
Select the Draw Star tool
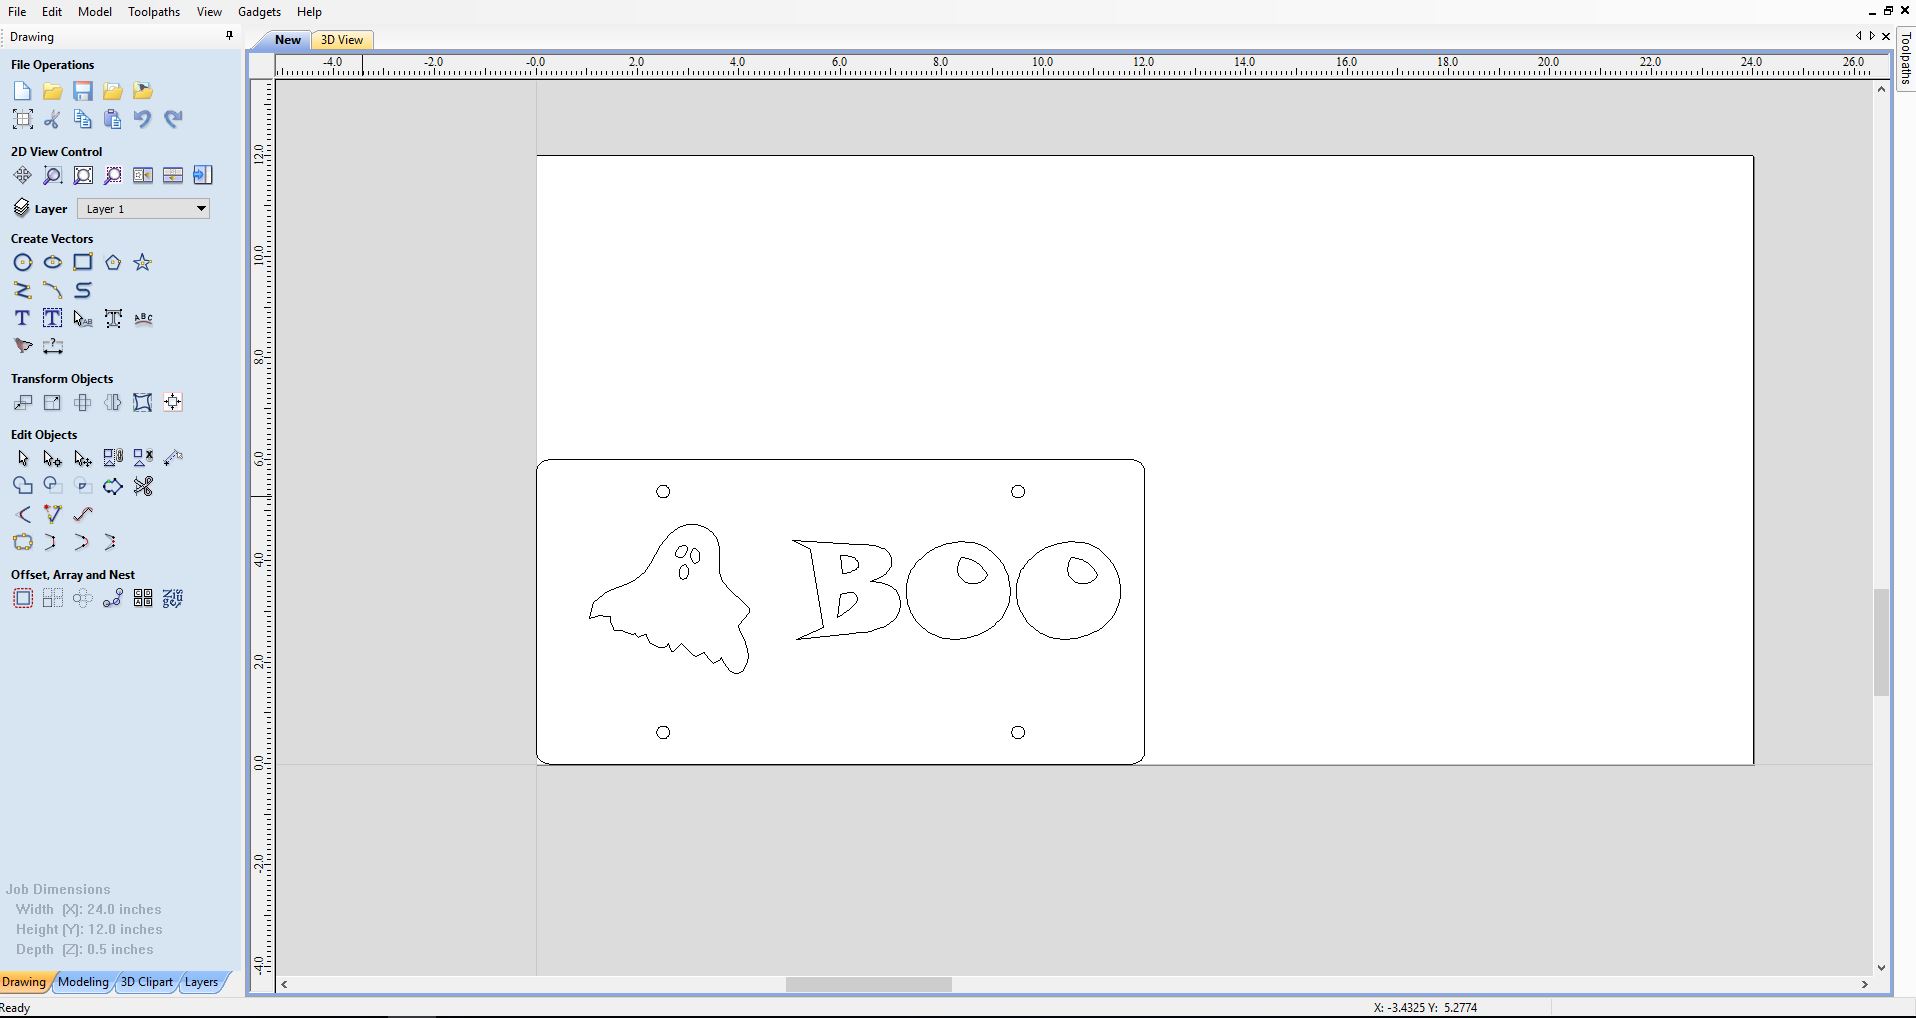click(x=142, y=262)
